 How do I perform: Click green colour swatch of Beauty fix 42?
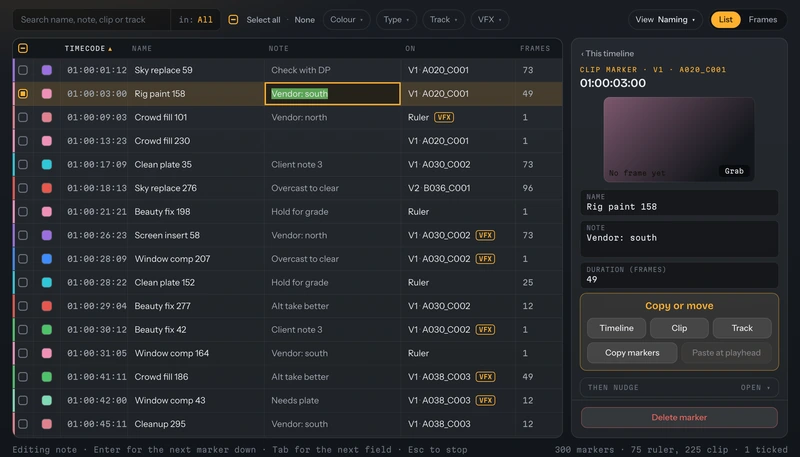pyautogui.click(x=46, y=329)
